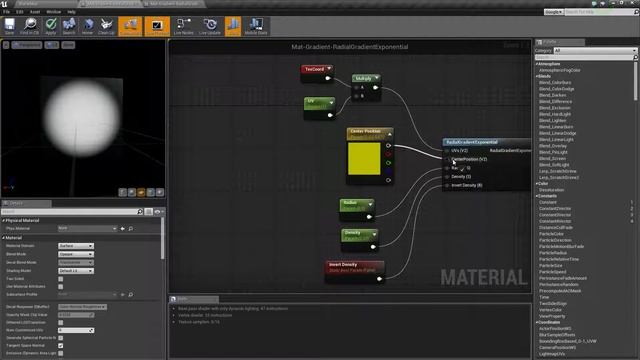Click the TexCoord node output pin
Screen dimensions: 640x360
328,78
